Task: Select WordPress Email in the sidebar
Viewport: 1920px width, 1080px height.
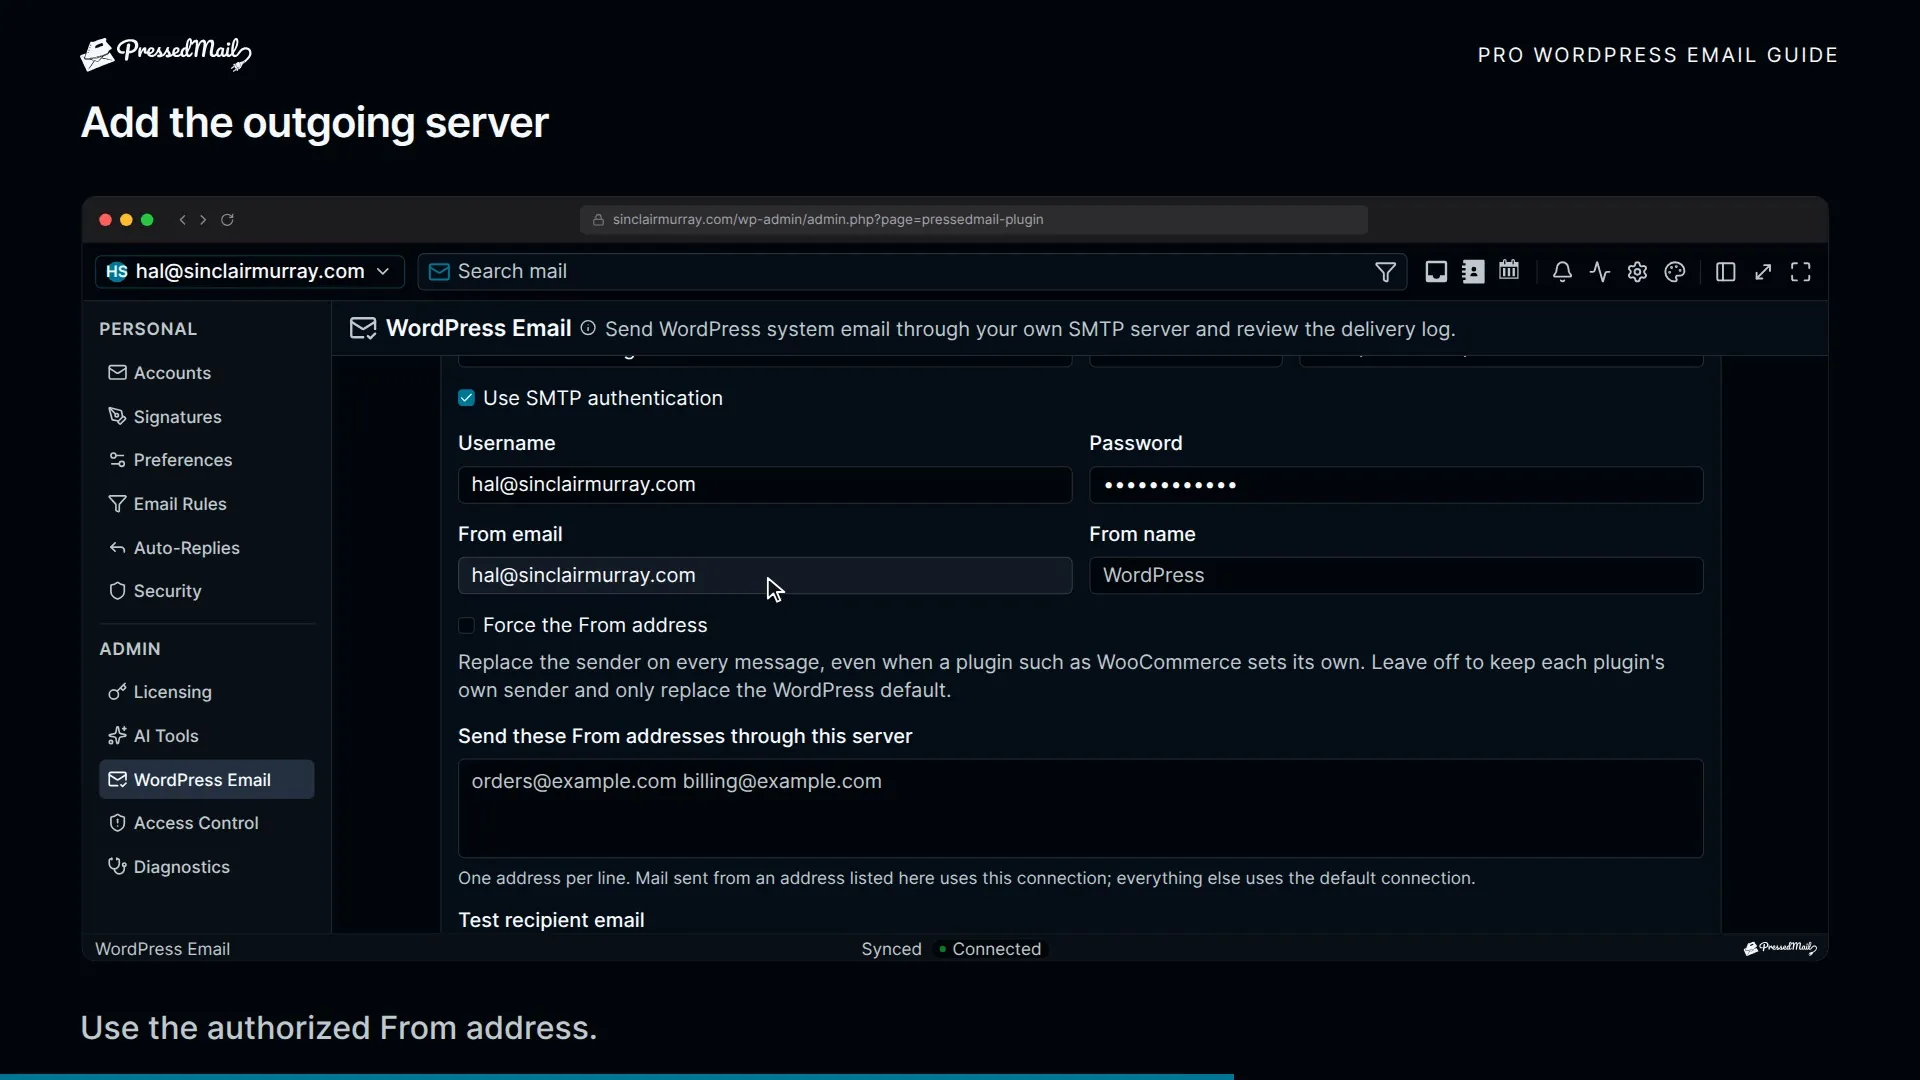Action: coord(207,780)
